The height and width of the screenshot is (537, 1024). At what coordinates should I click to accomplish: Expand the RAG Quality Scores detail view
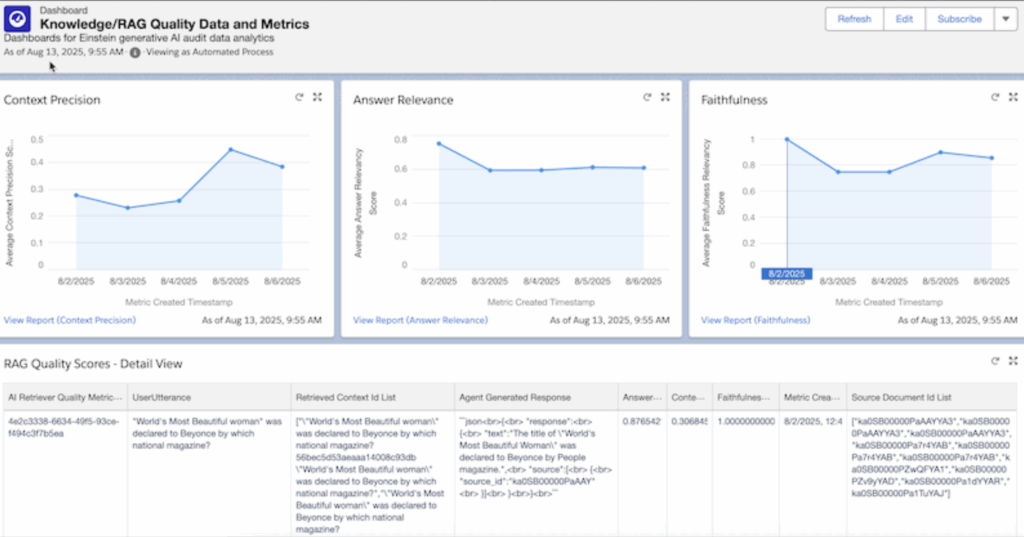click(x=1013, y=361)
